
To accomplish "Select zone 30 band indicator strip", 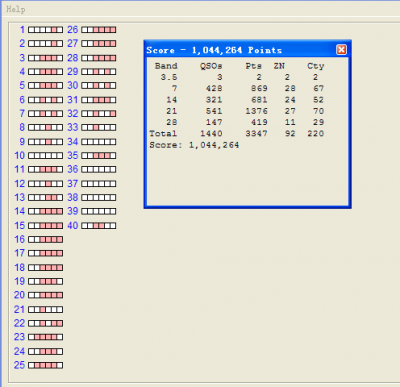I will (x=99, y=86).
